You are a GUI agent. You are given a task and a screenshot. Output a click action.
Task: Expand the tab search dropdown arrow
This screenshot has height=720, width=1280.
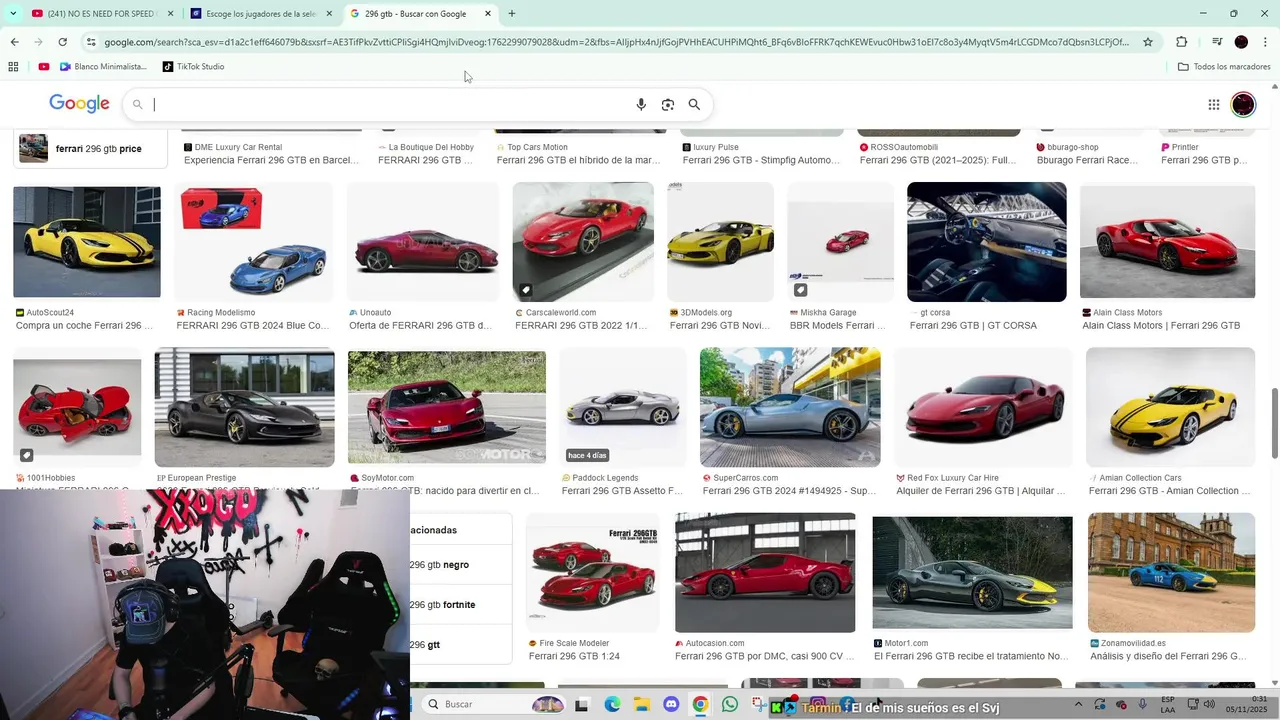(x=13, y=14)
